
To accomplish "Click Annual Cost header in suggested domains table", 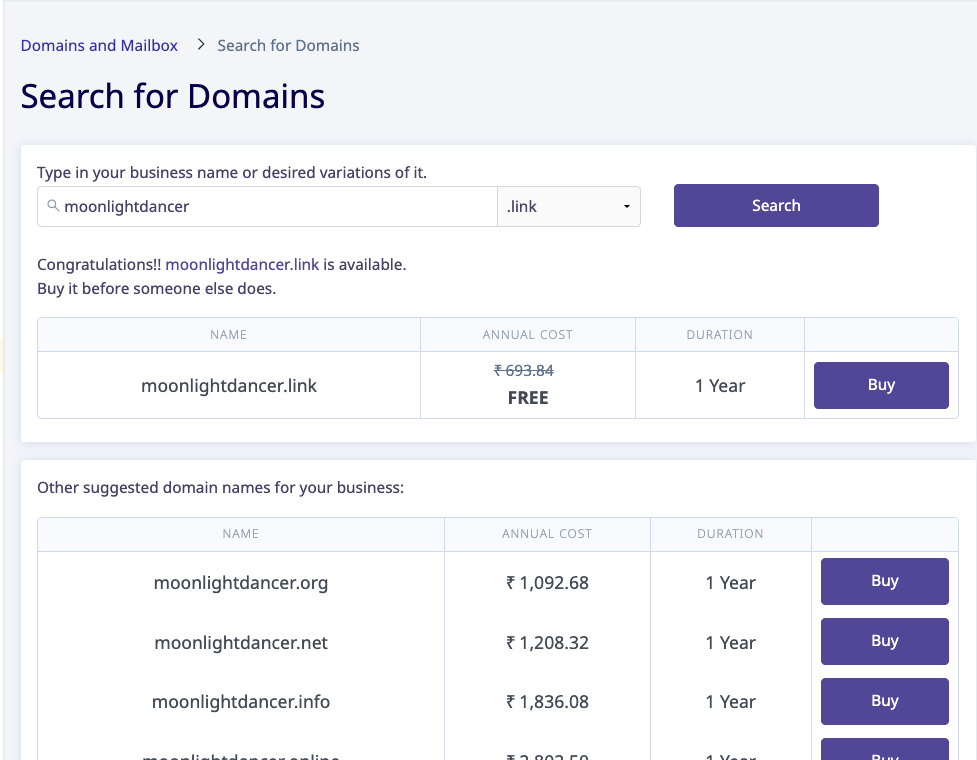I will click(x=547, y=534).
